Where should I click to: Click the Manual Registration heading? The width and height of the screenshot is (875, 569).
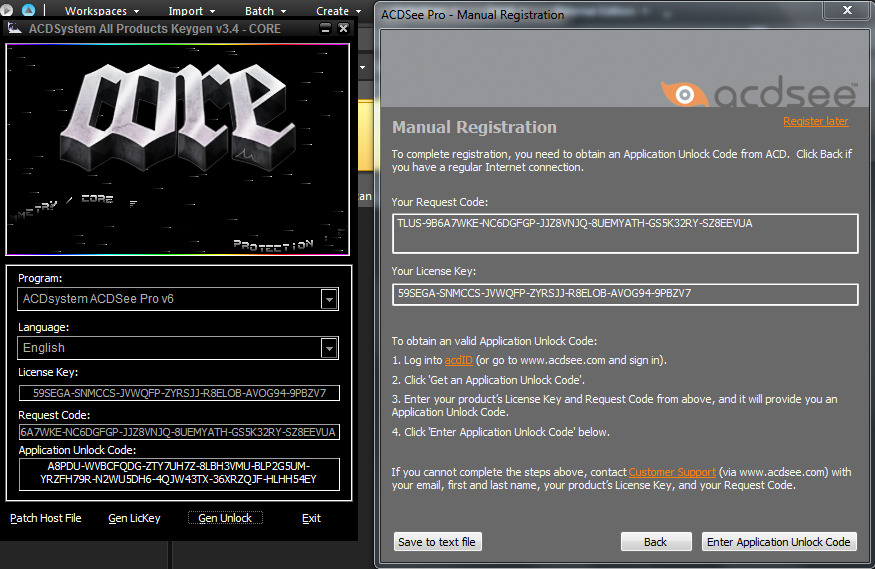tap(474, 127)
